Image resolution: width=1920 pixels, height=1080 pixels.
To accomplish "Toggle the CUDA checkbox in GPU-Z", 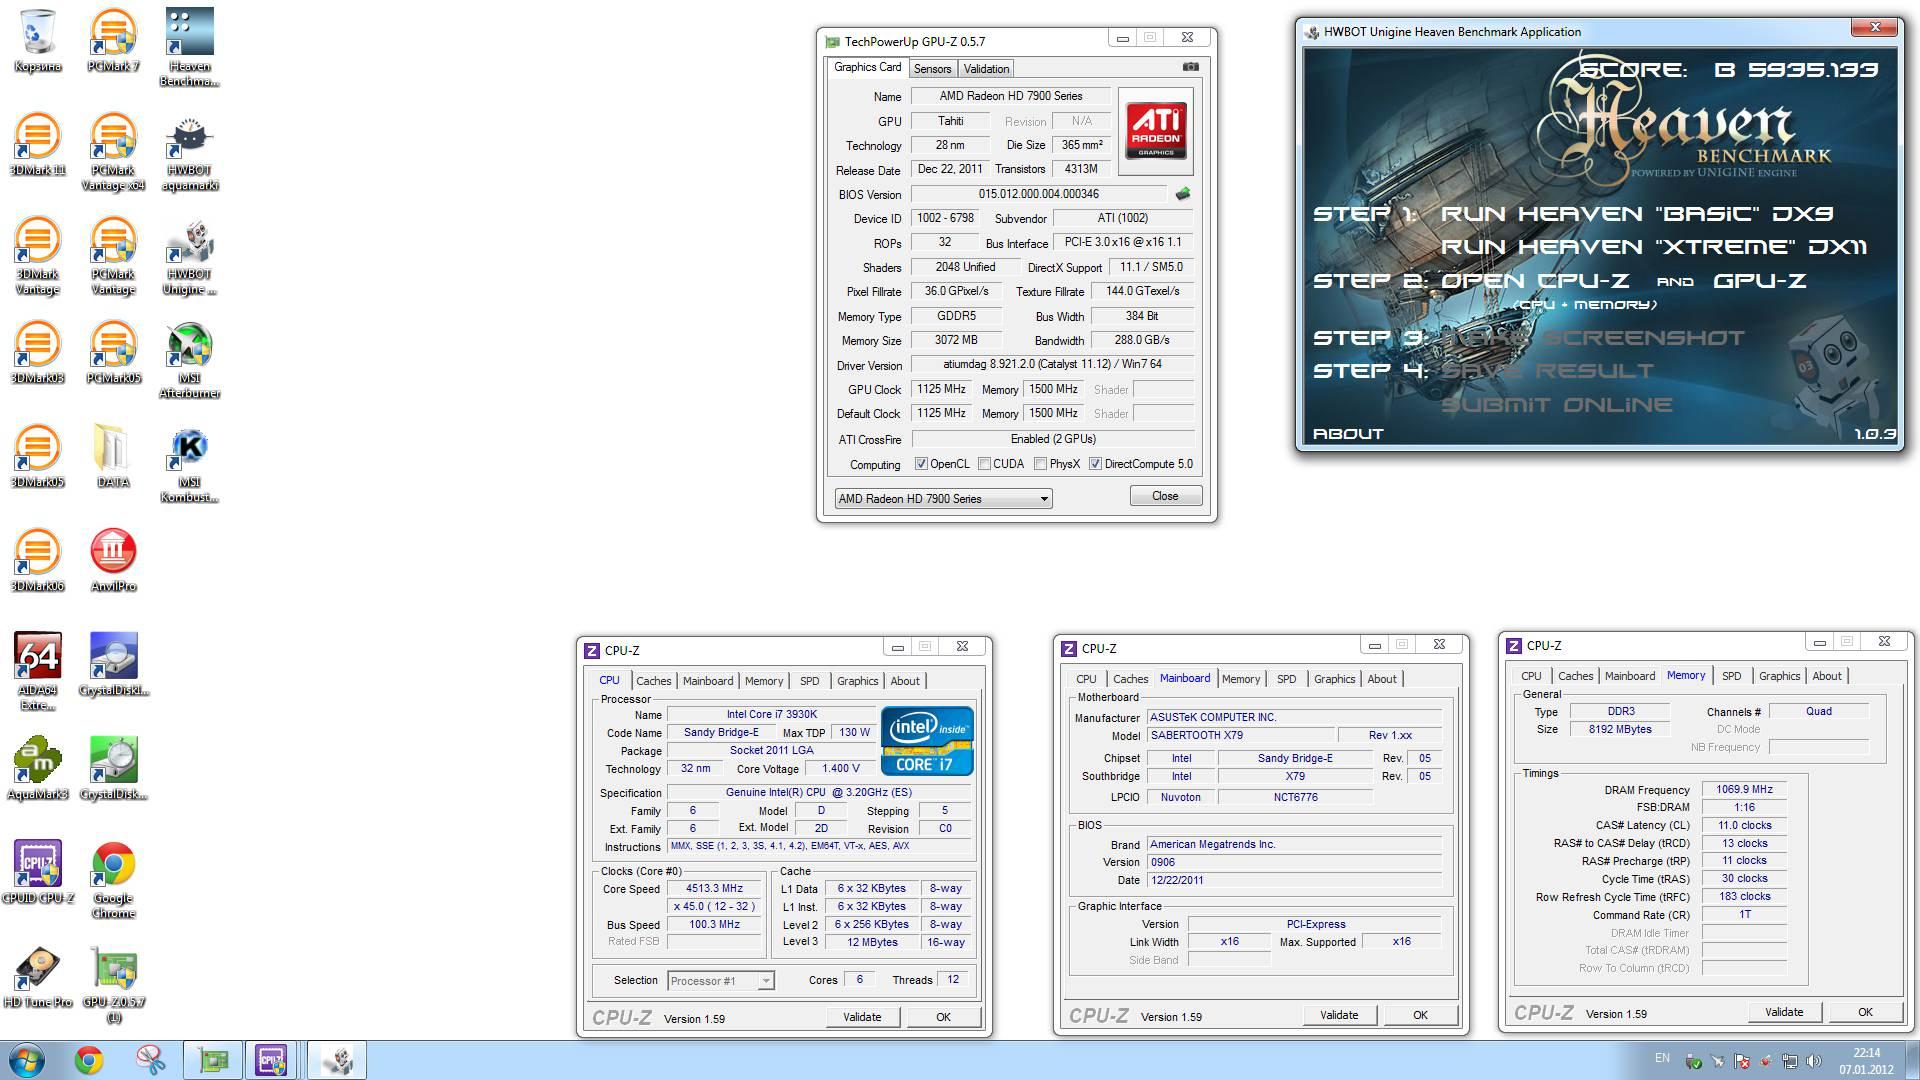I will (x=984, y=464).
